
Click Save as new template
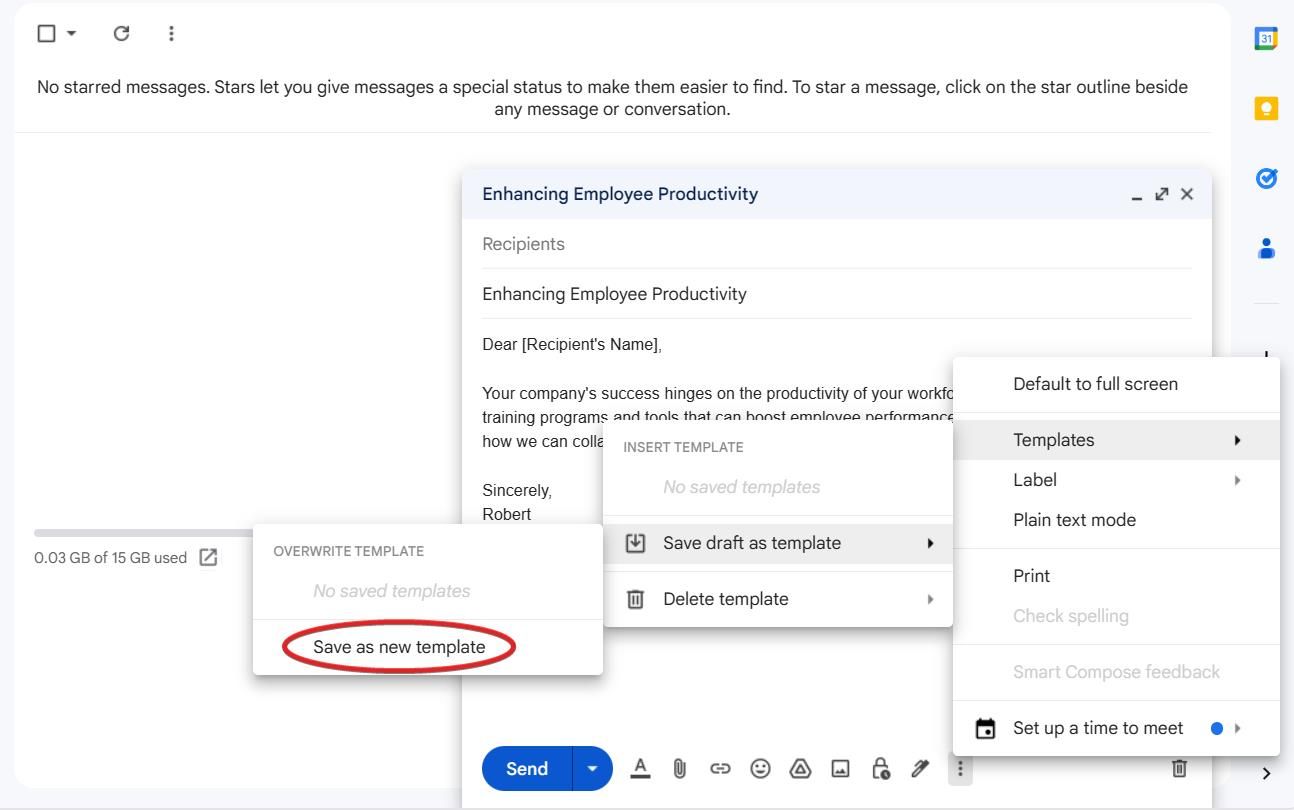coord(397,646)
